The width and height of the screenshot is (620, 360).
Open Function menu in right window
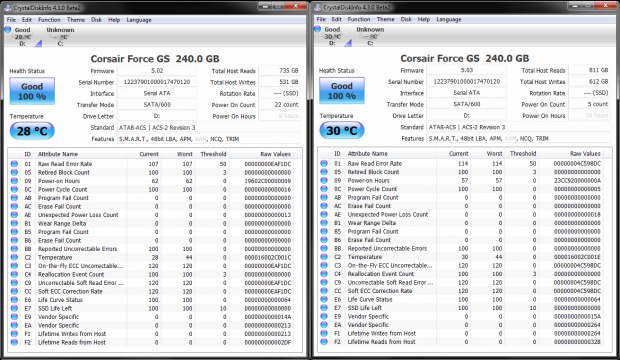coord(359,19)
